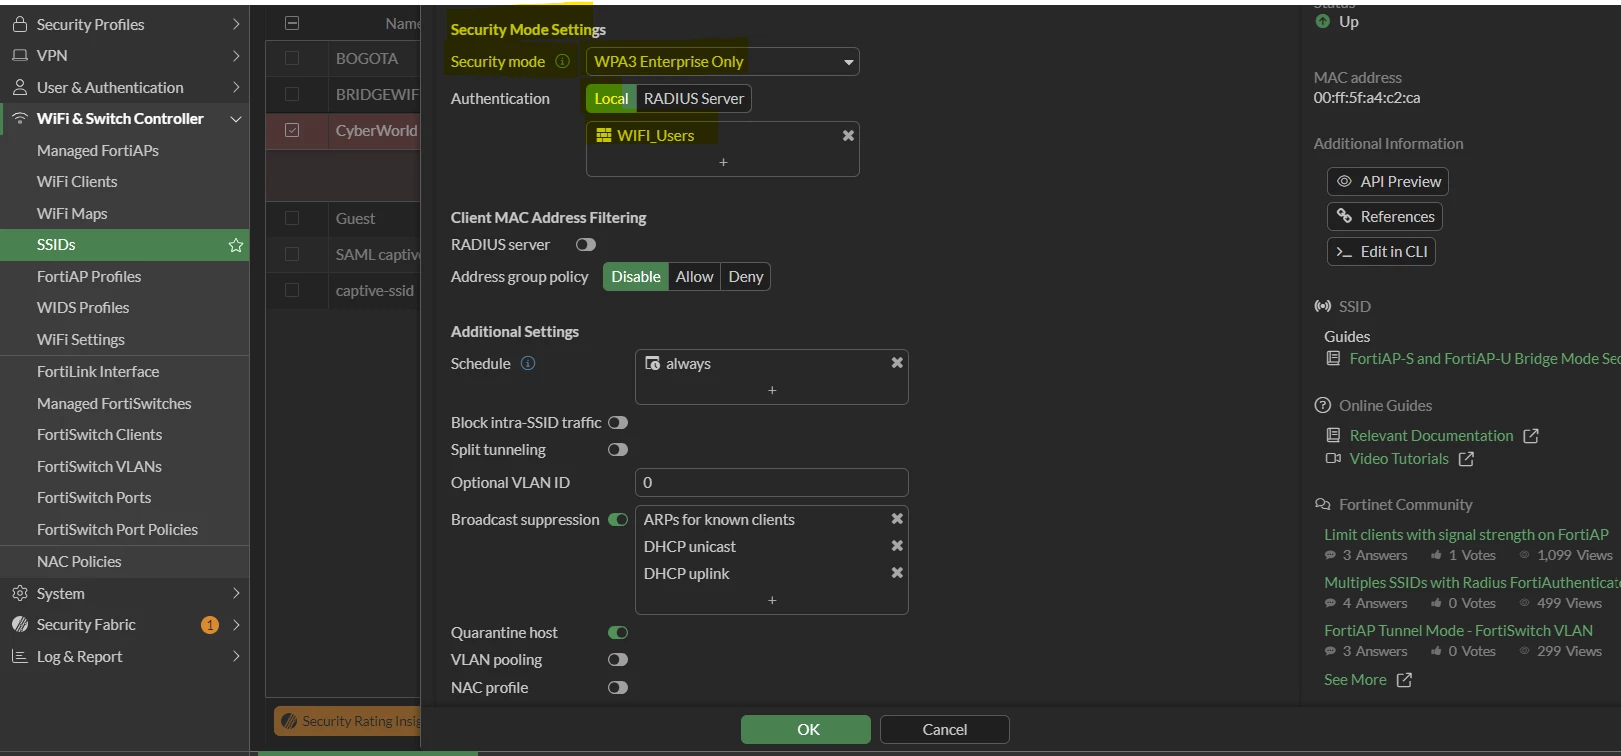Viewport: 1621px width, 756px height.
Task: Click Edit in CLI button
Action: click(x=1381, y=251)
